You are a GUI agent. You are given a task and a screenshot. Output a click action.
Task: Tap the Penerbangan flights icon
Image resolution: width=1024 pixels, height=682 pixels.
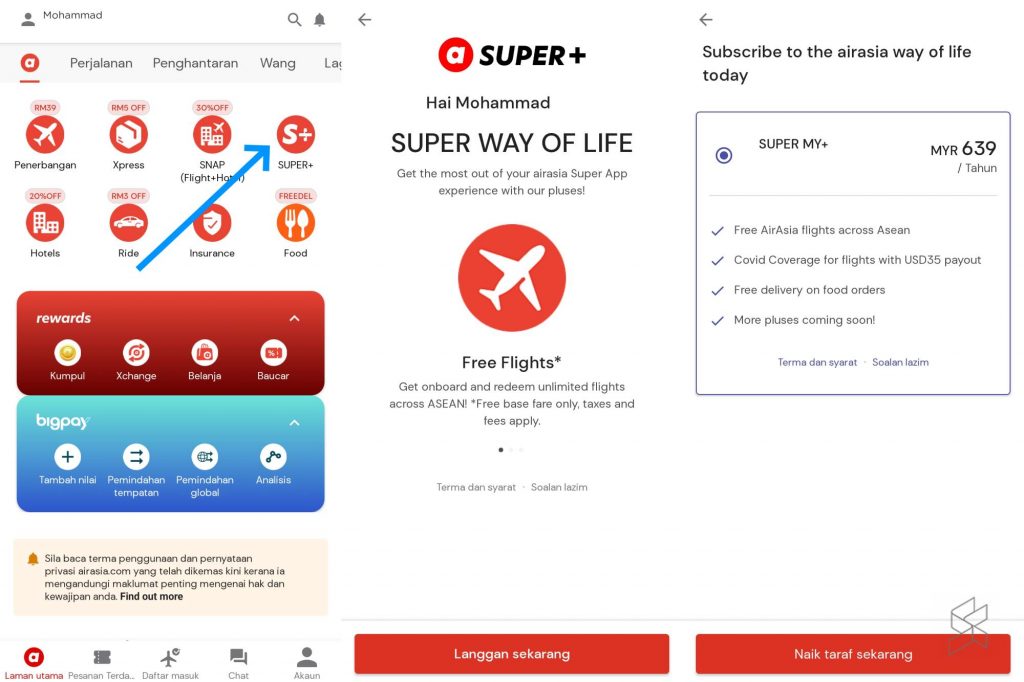[x=45, y=135]
